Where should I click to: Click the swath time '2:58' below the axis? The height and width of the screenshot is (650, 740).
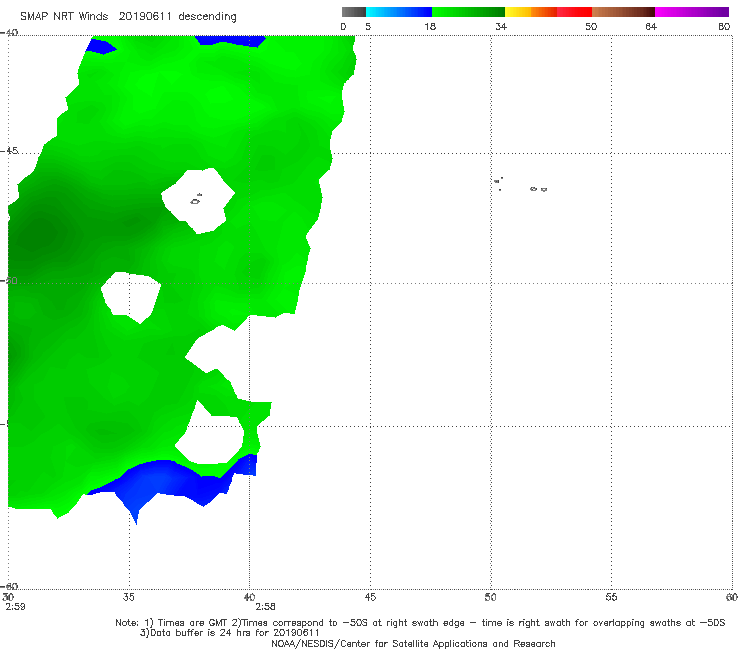click(265, 607)
